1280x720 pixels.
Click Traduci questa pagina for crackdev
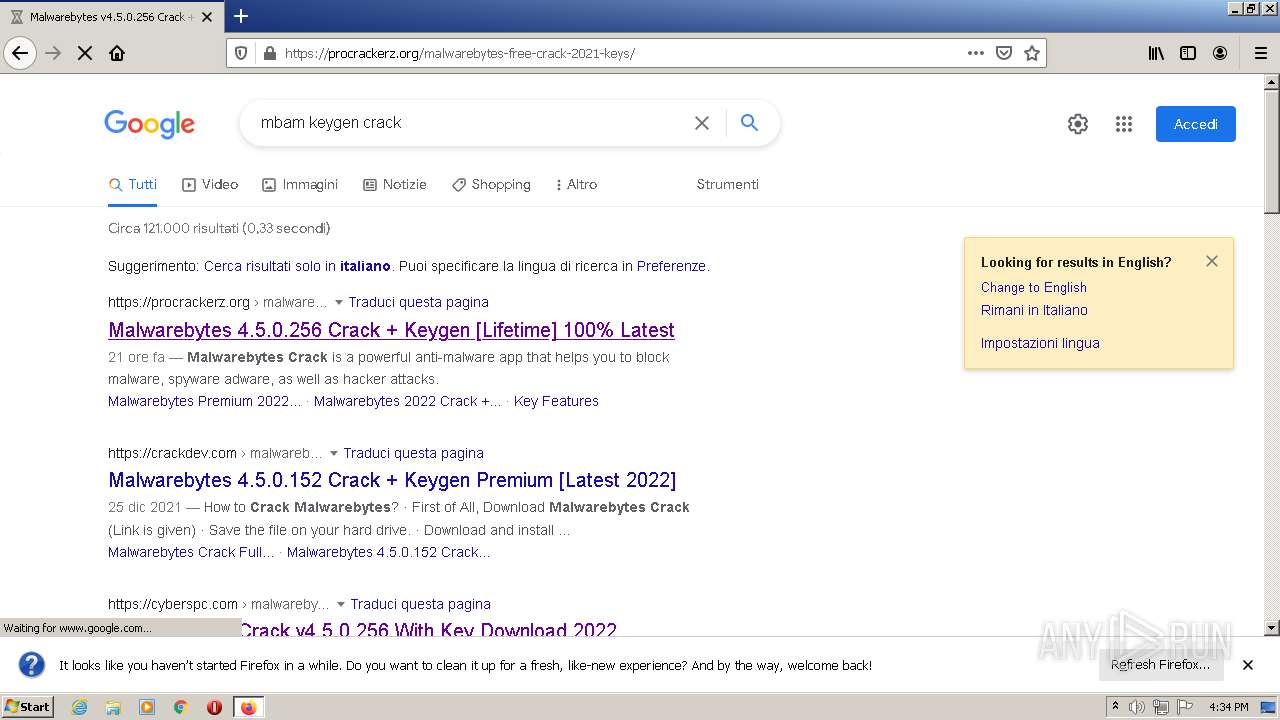414,453
